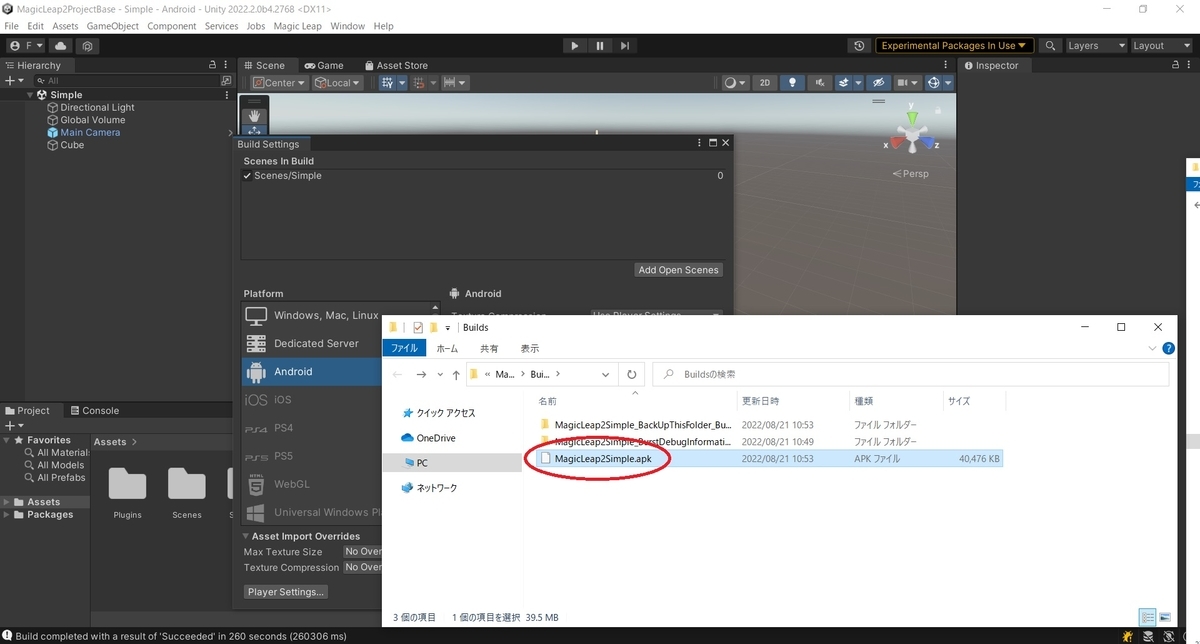Open the Component menu
Image resolution: width=1200 pixels, height=644 pixels.
[x=172, y=26]
